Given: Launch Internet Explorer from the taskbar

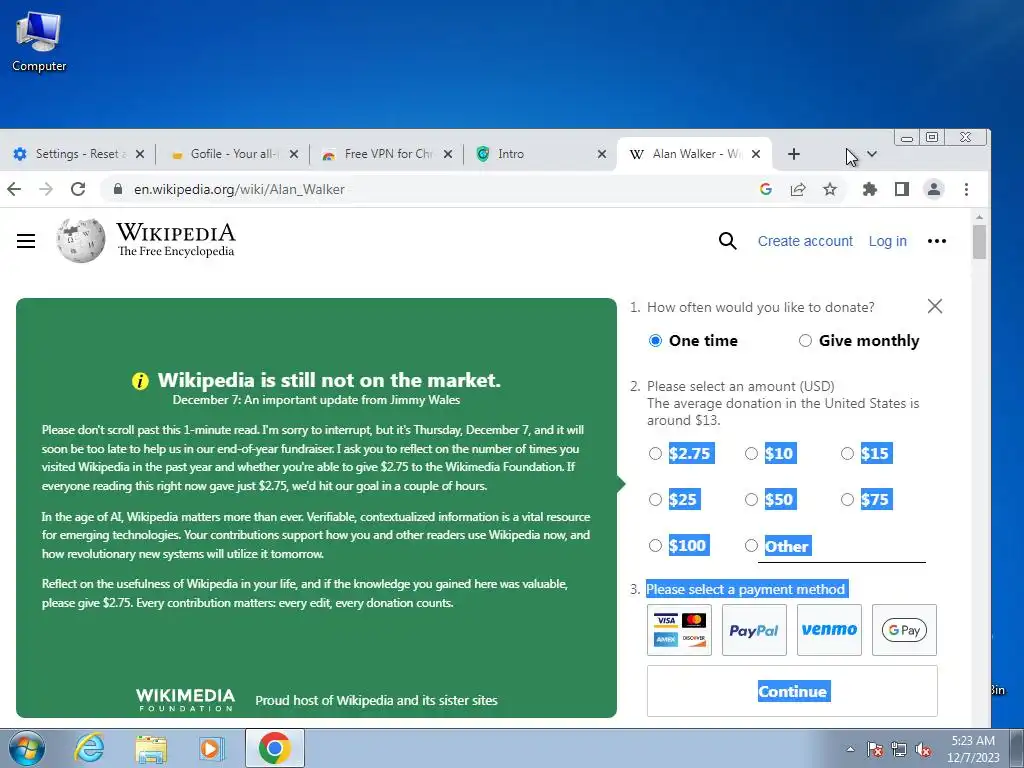Looking at the screenshot, I should 89,748.
